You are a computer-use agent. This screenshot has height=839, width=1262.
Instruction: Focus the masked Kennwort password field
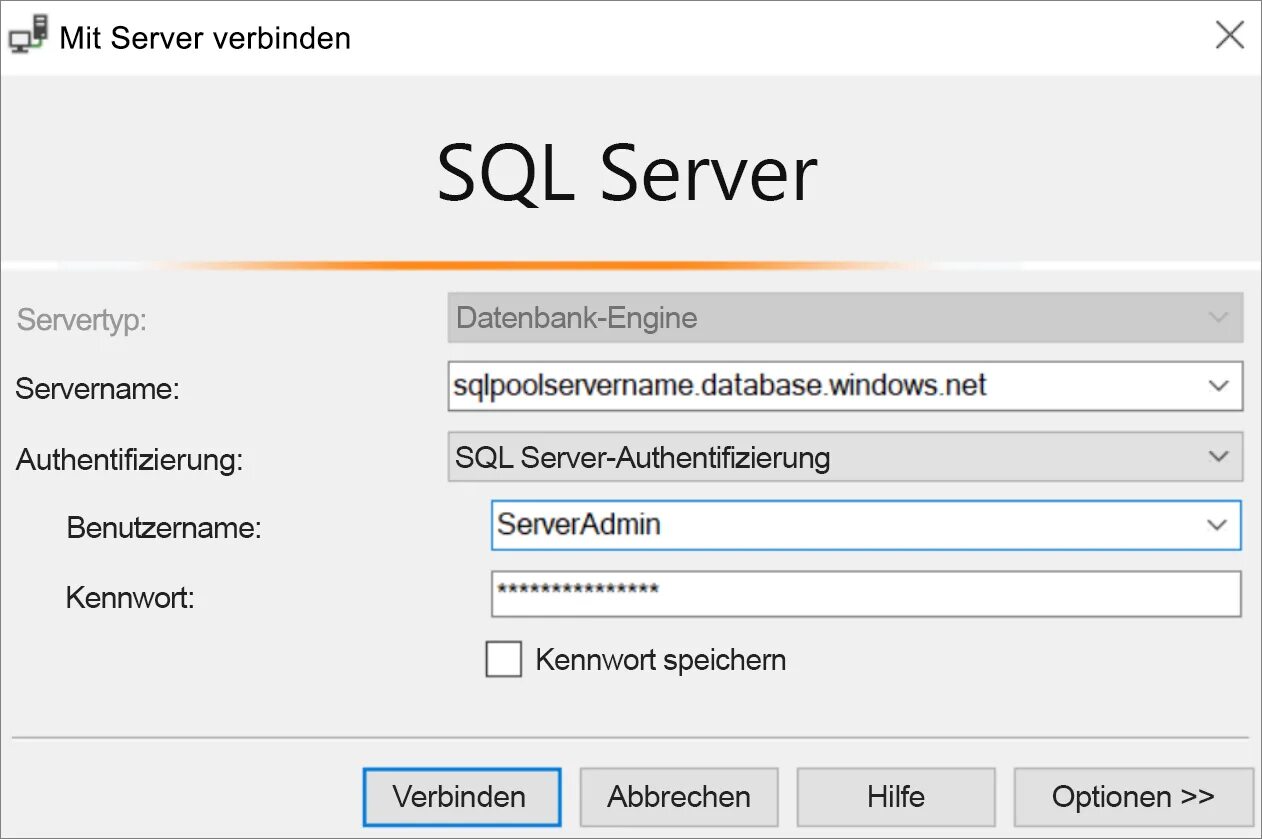click(865, 594)
